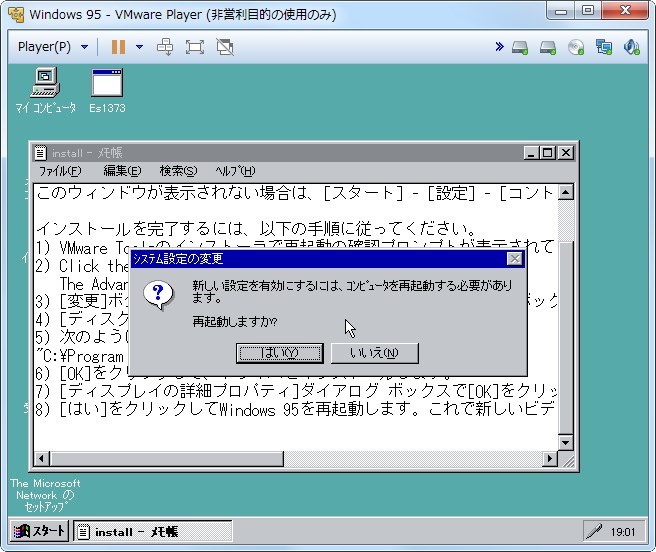
Task: Click the 再起動しますか? message text
Action: coord(235,322)
